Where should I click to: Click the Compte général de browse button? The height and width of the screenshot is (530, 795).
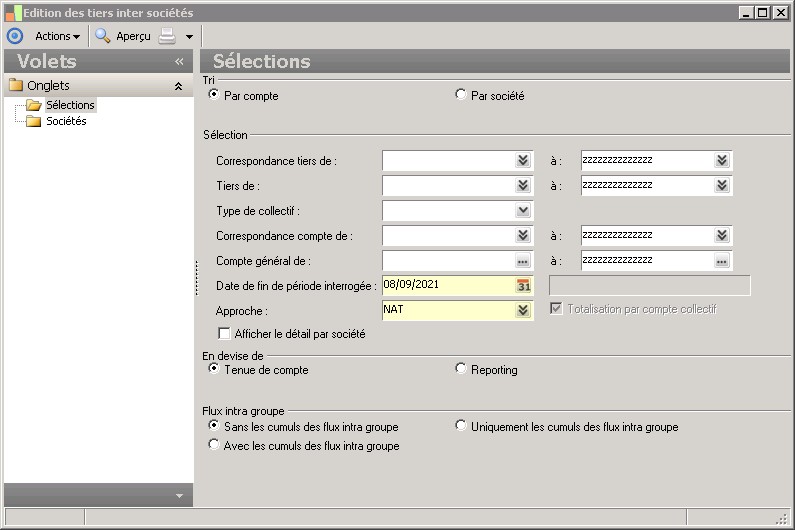pyautogui.click(x=523, y=261)
